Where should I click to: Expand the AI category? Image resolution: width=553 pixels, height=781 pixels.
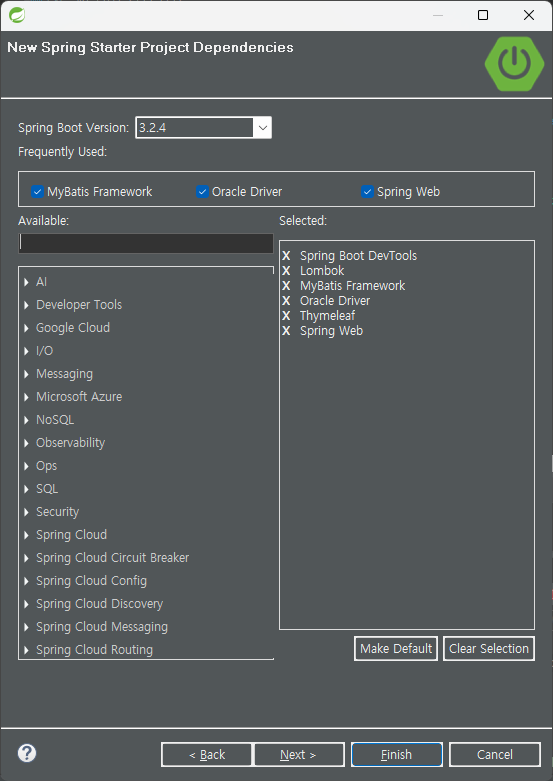pyautogui.click(x=26, y=282)
